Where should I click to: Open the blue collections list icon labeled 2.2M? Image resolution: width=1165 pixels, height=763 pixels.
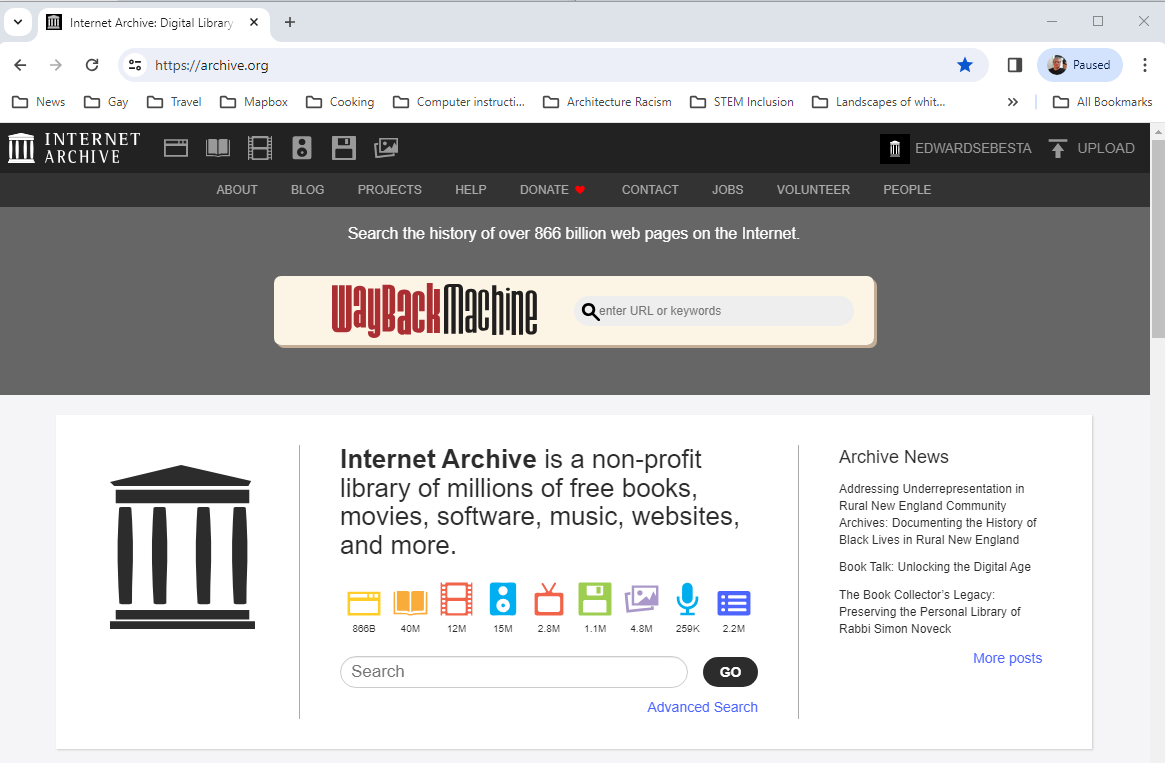[734, 603]
